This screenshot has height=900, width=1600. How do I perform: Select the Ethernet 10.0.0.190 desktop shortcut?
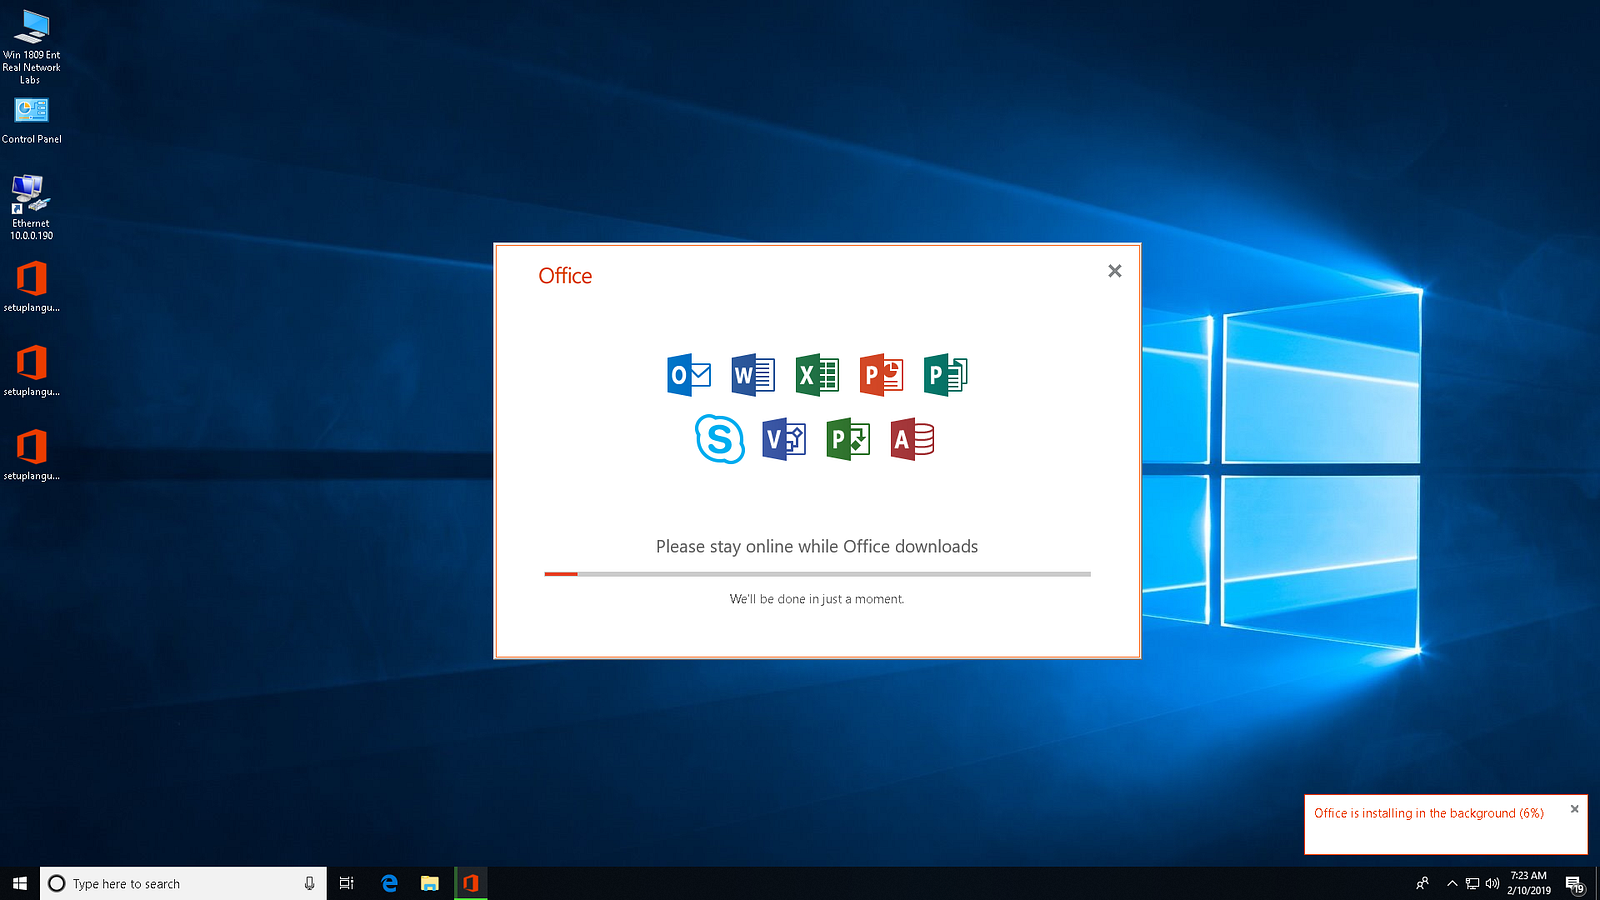31,207
